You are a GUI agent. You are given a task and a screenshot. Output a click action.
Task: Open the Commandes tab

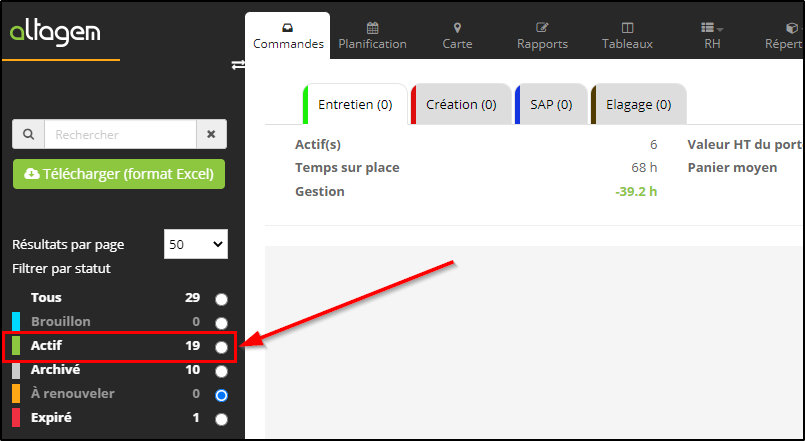pyautogui.click(x=288, y=35)
